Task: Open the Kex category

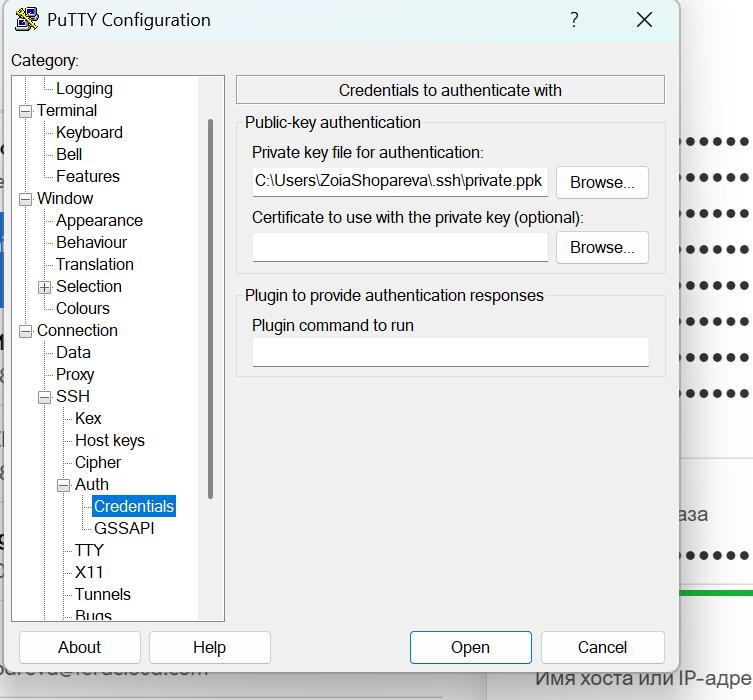Action: 88,419
